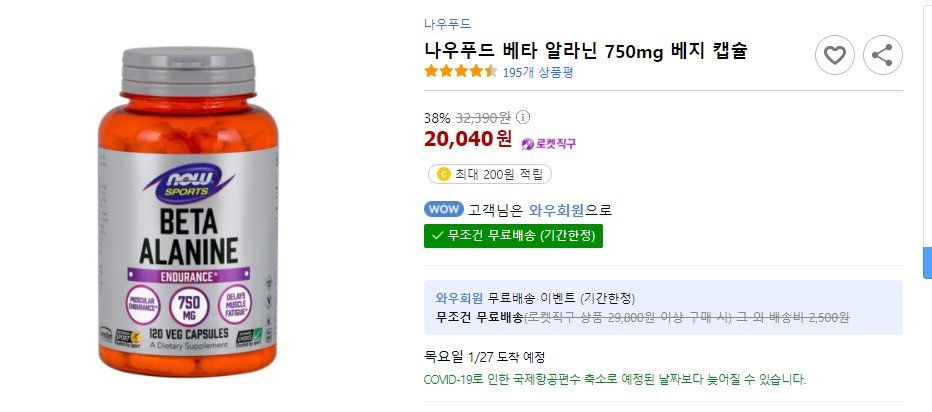Image resolution: width=932 pixels, height=412 pixels.
Task: Click the crossed-out 32,390원 price
Action: (x=483, y=116)
